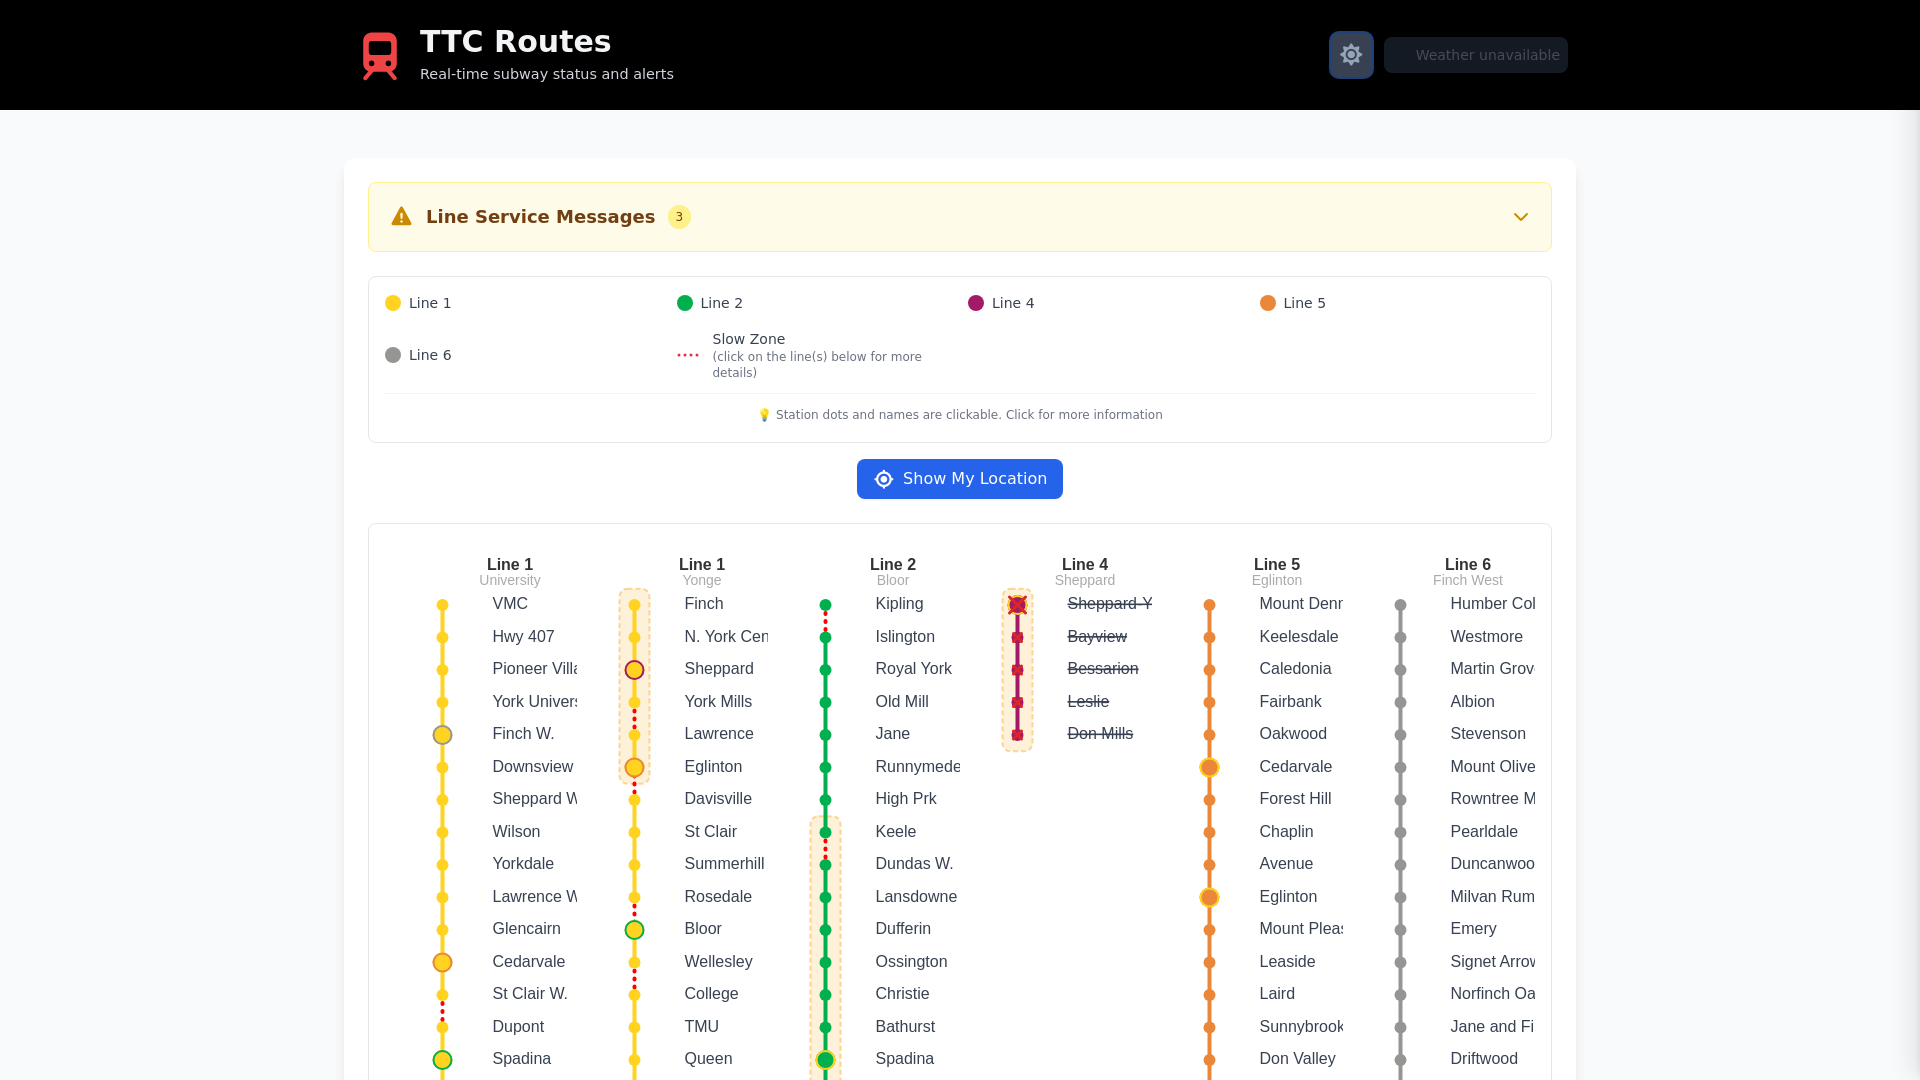Click the Bayview closed station marker
The image size is (1920, 1080).
pyautogui.click(x=1017, y=637)
